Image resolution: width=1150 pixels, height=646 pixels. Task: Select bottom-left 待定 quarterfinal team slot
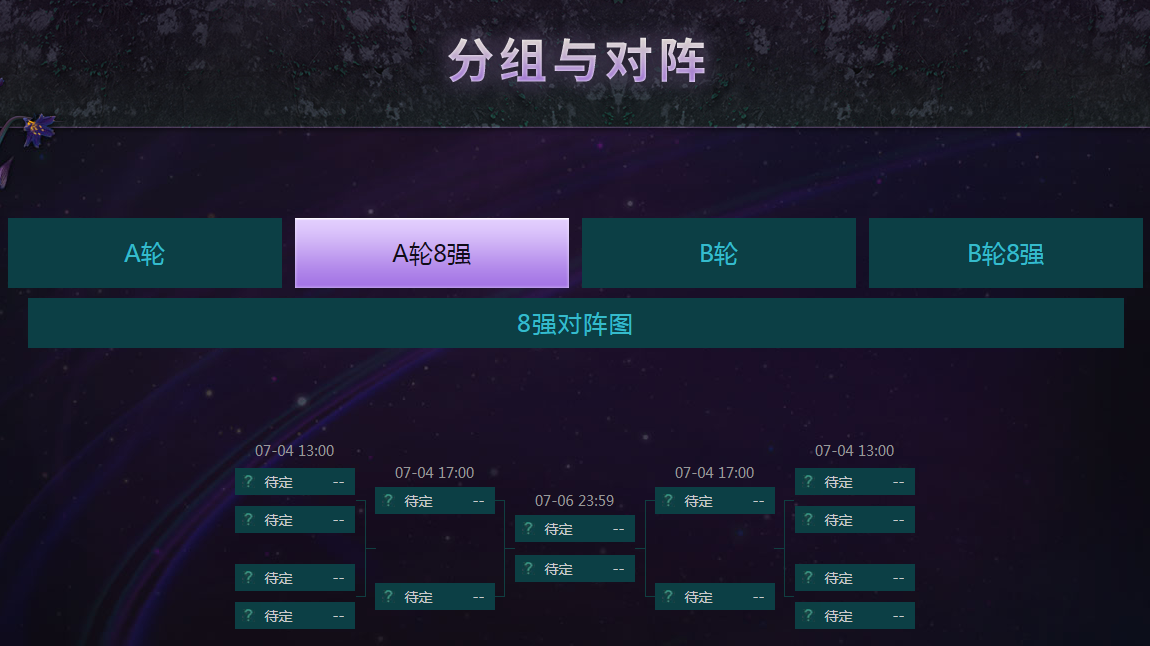coord(295,616)
